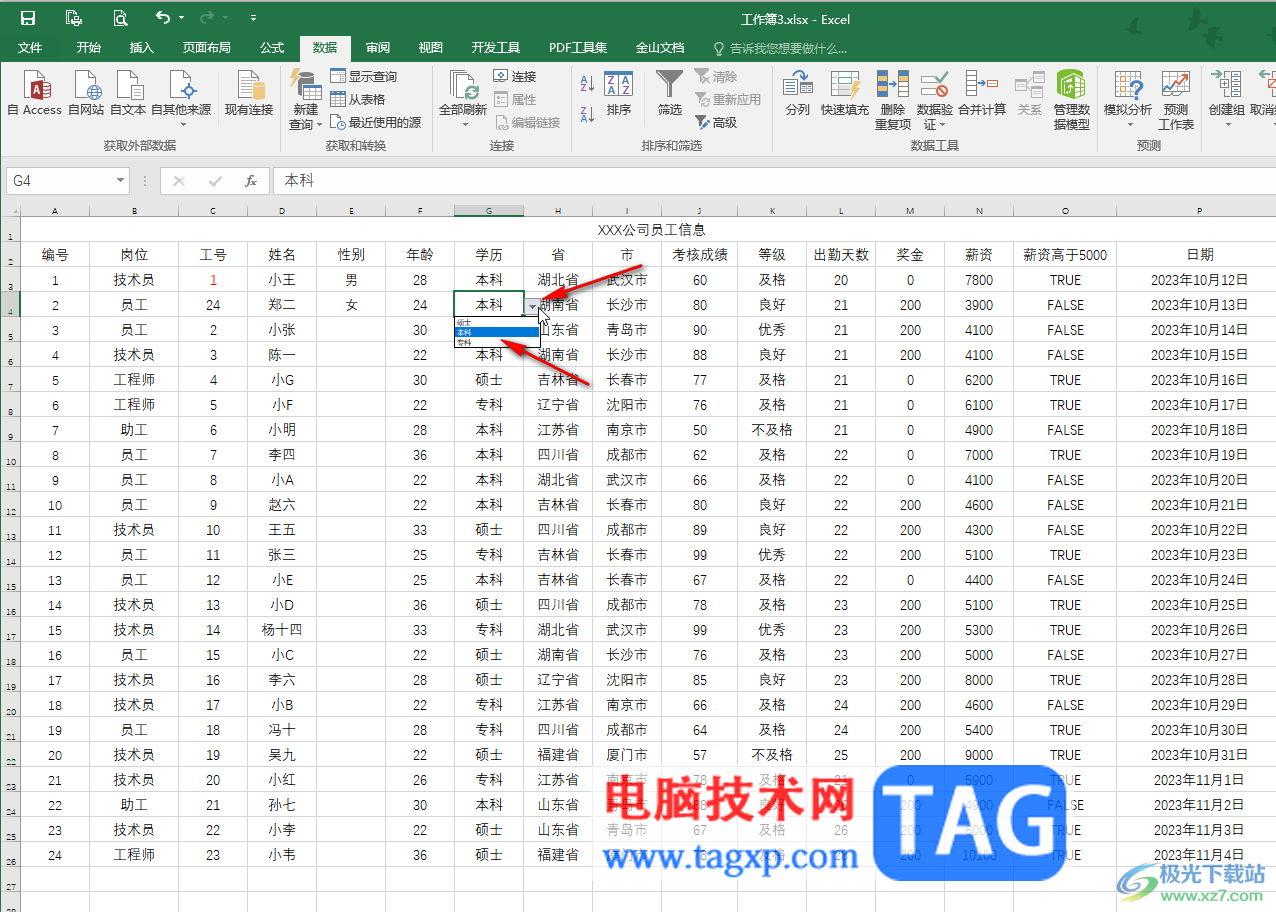This screenshot has width=1276, height=912.
Task: Open the quick print icon in title bar
Action: tap(73, 18)
